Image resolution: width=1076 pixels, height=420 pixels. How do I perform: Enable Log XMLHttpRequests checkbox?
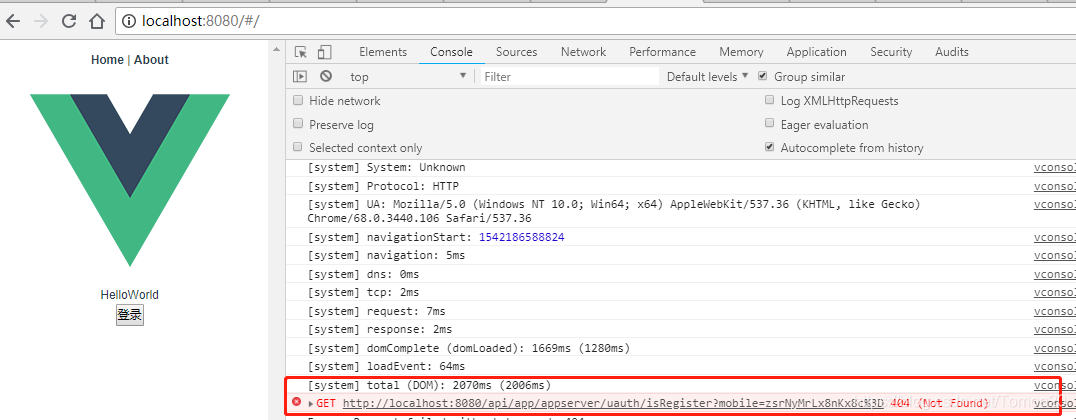pyautogui.click(x=769, y=100)
